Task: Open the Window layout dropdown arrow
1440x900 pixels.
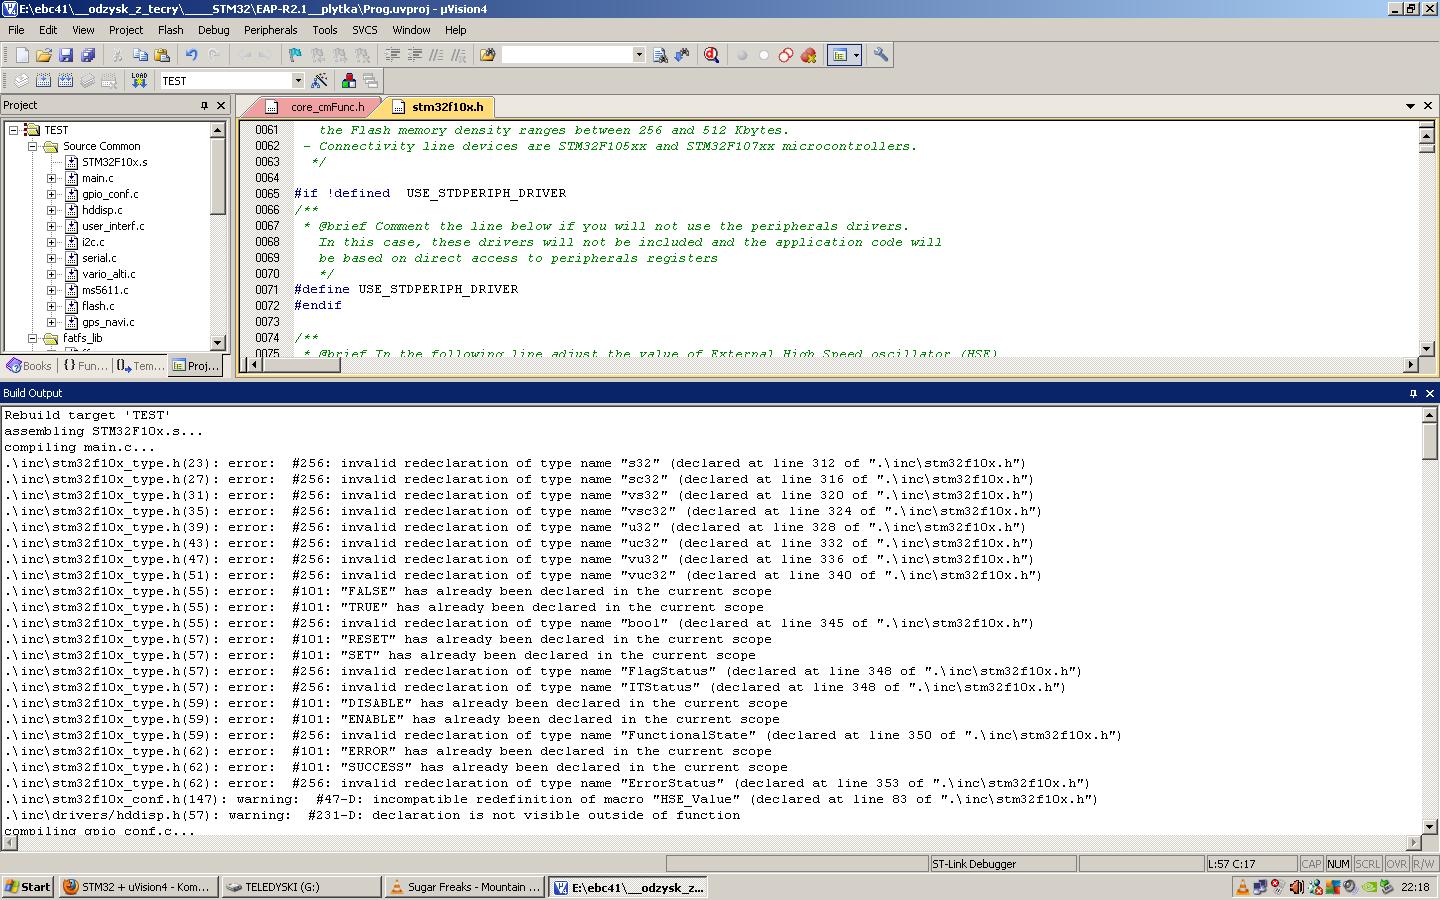Action: 857,55
